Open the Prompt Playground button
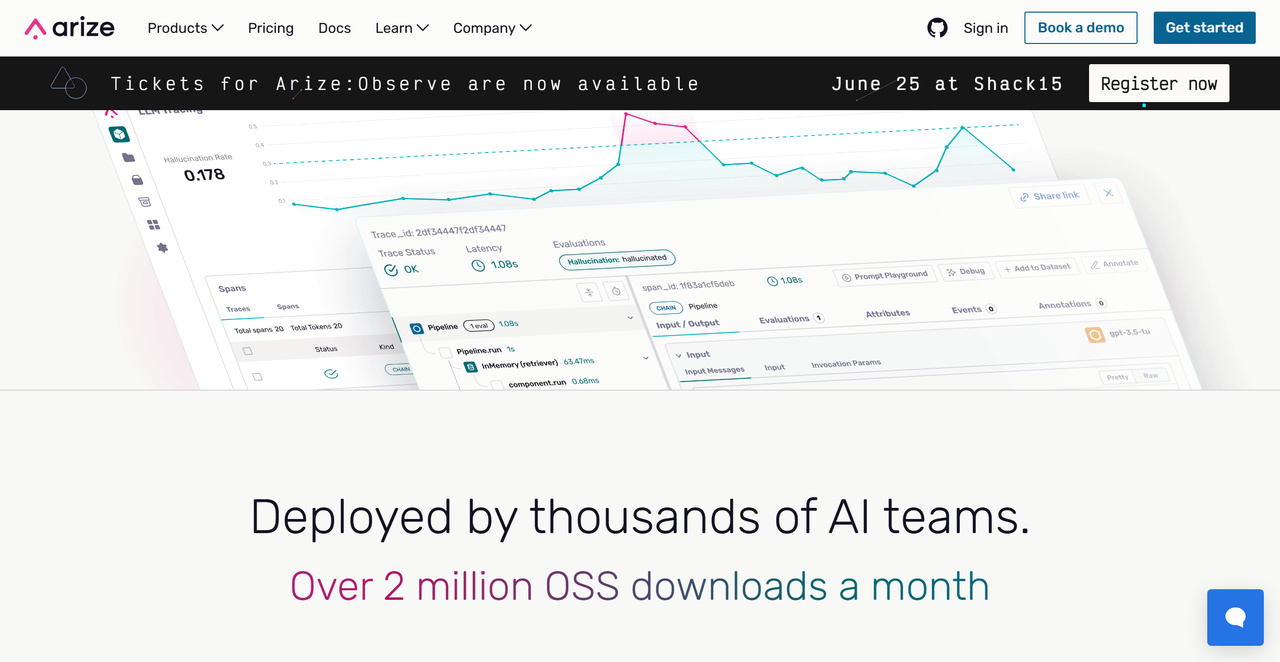The height and width of the screenshot is (662, 1280). pos(885,276)
